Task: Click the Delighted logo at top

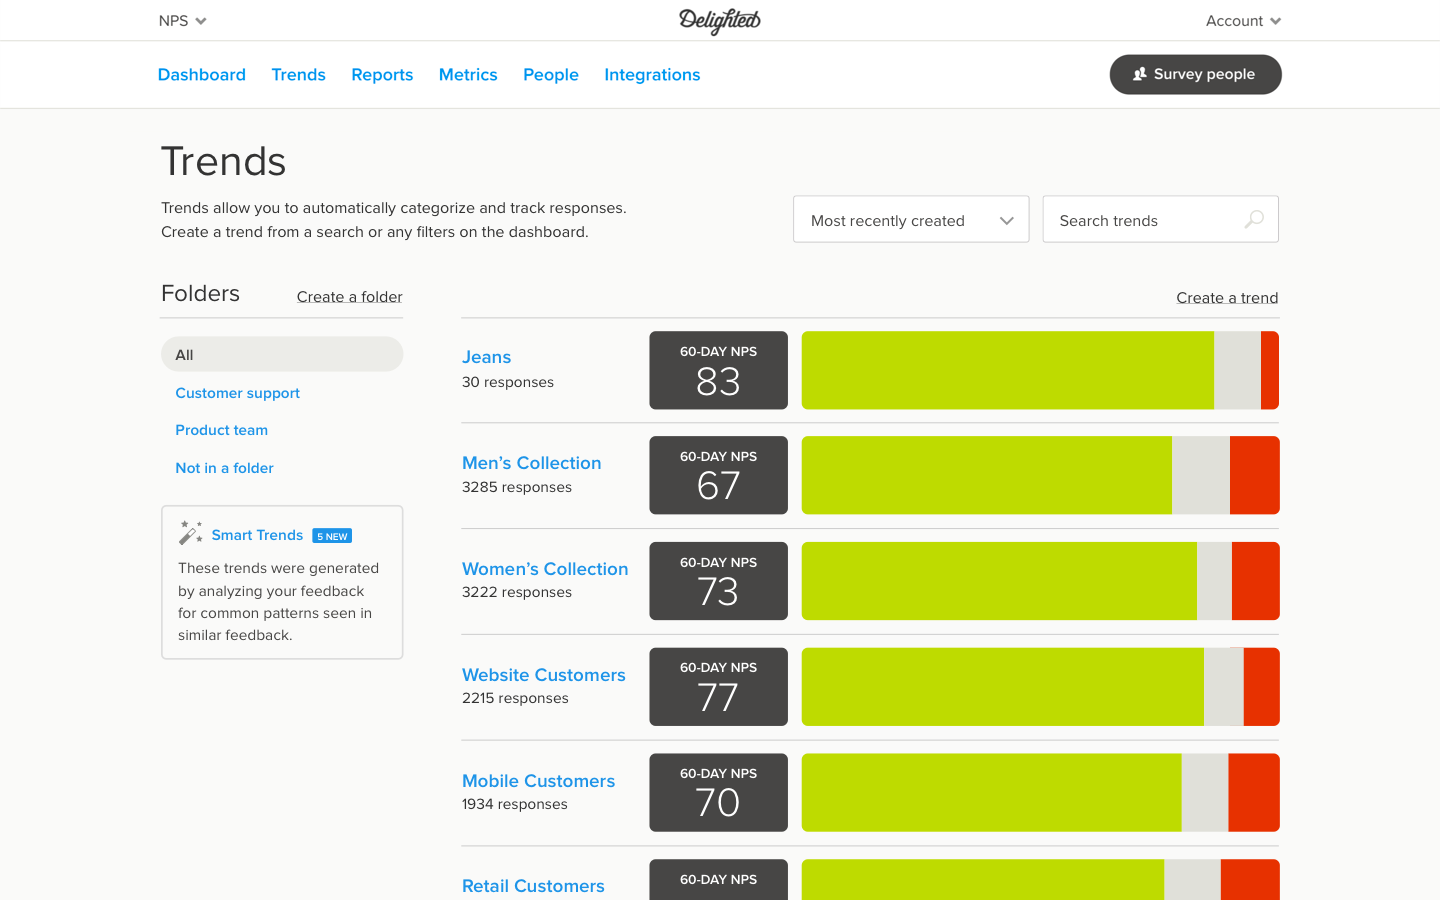Action: [719, 21]
